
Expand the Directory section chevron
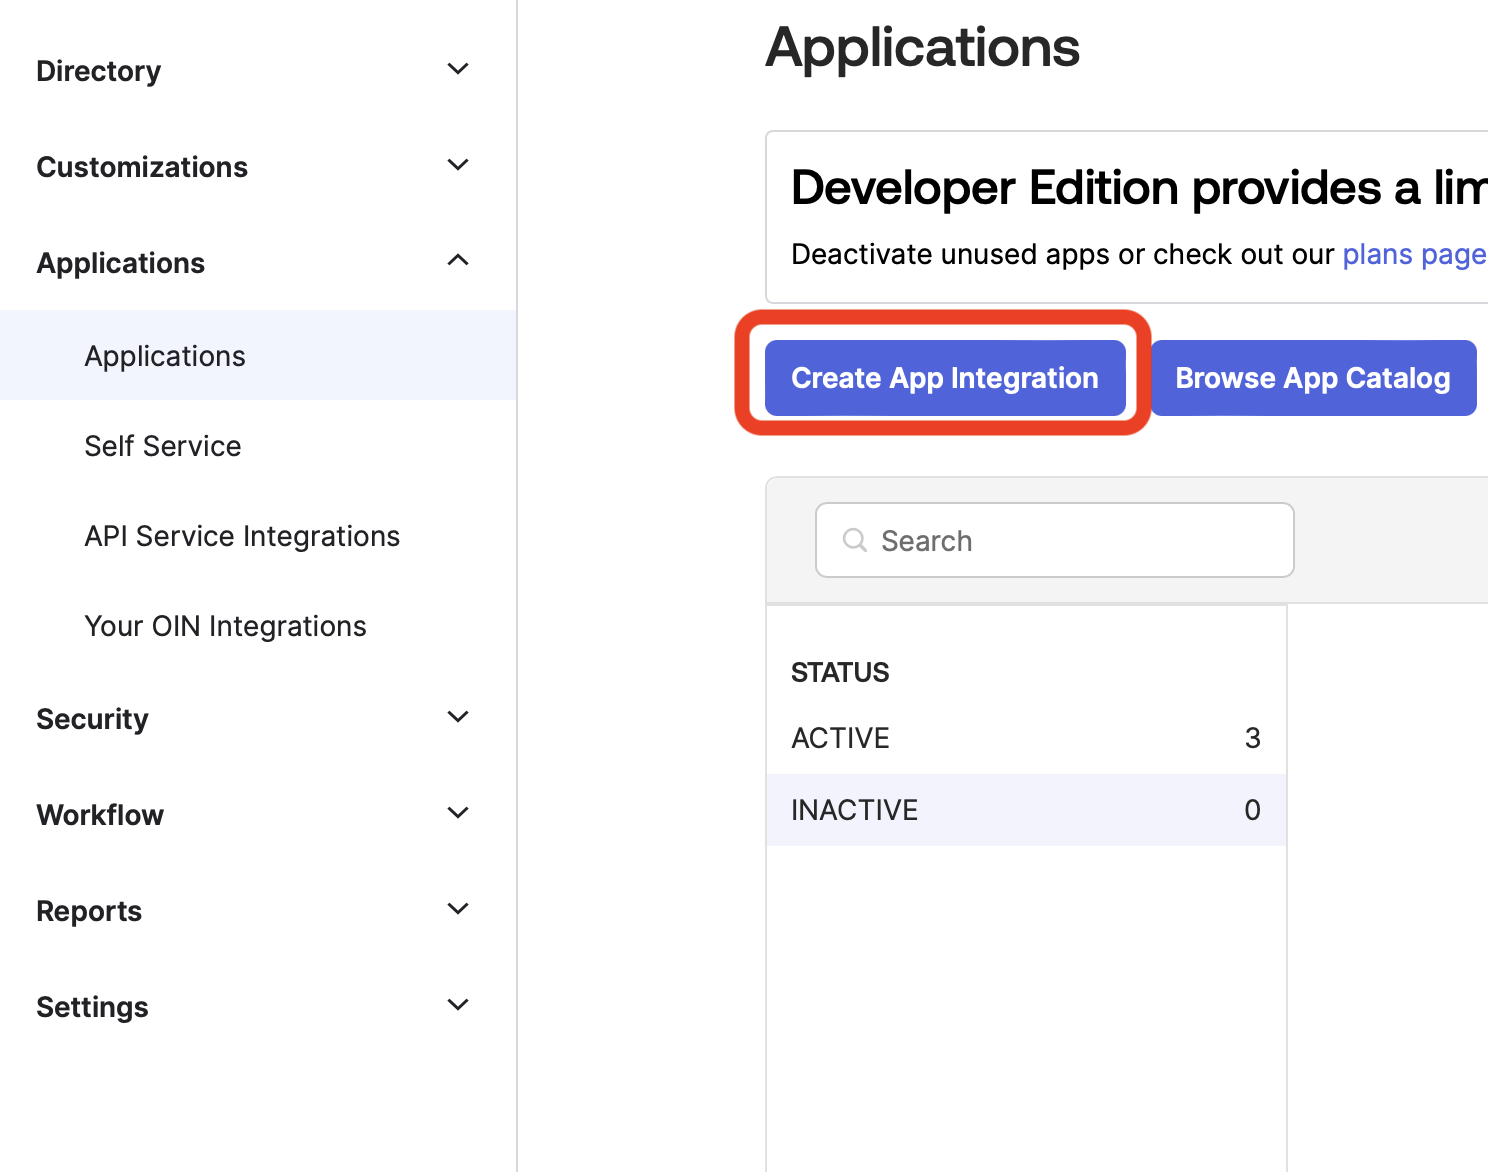(458, 69)
